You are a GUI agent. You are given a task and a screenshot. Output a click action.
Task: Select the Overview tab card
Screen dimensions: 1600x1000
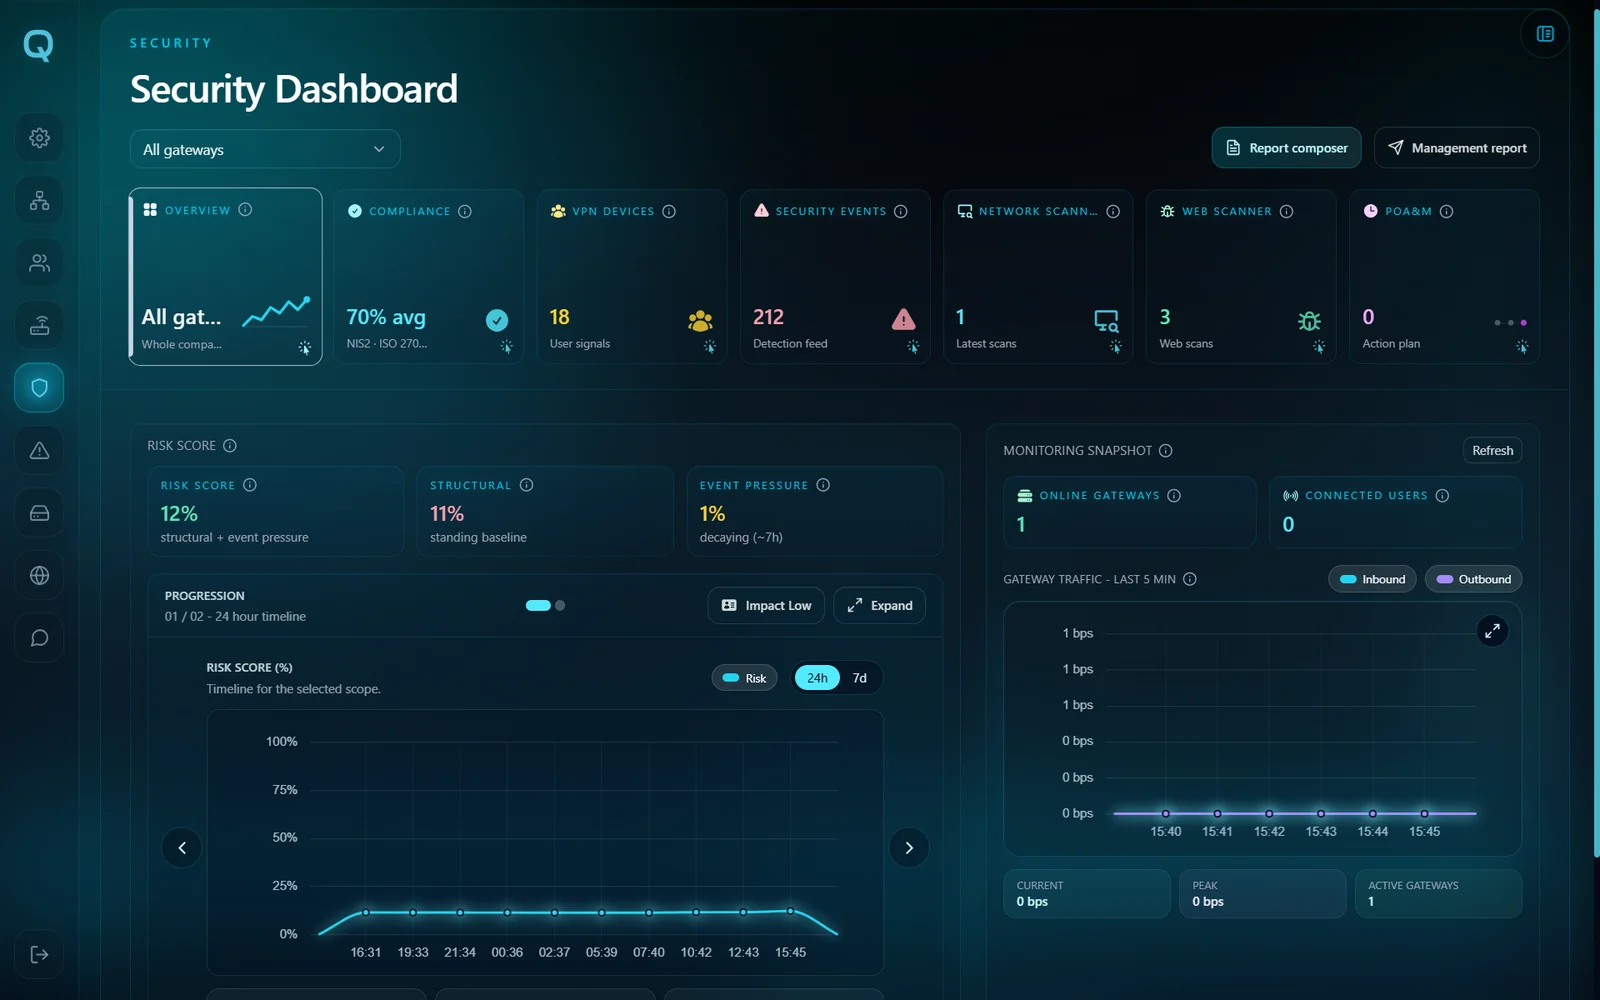point(226,277)
